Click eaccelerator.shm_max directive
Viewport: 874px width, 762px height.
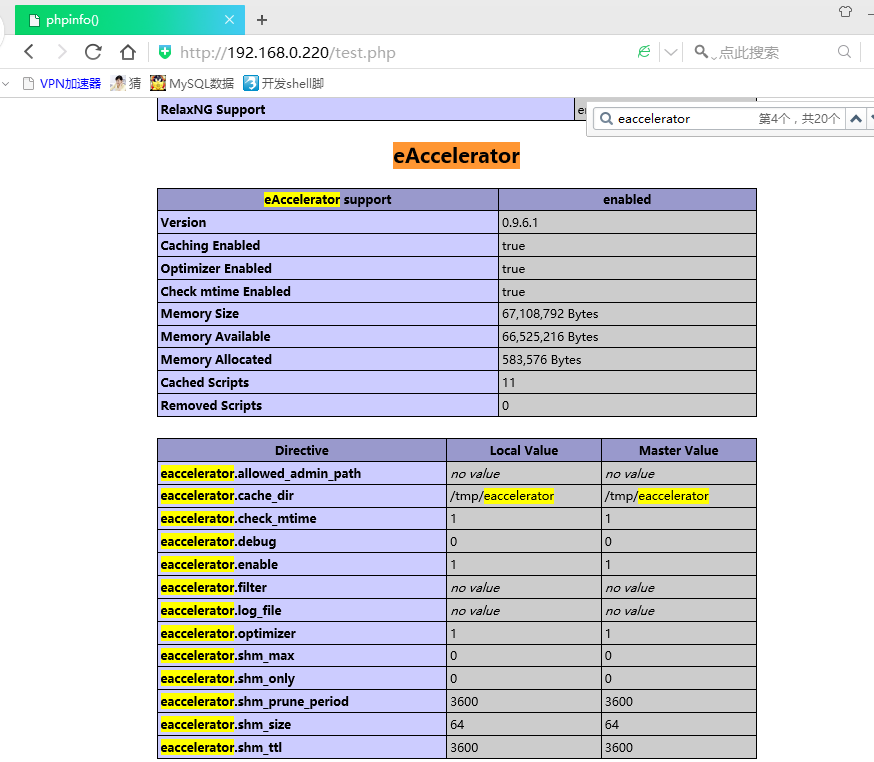coord(227,656)
